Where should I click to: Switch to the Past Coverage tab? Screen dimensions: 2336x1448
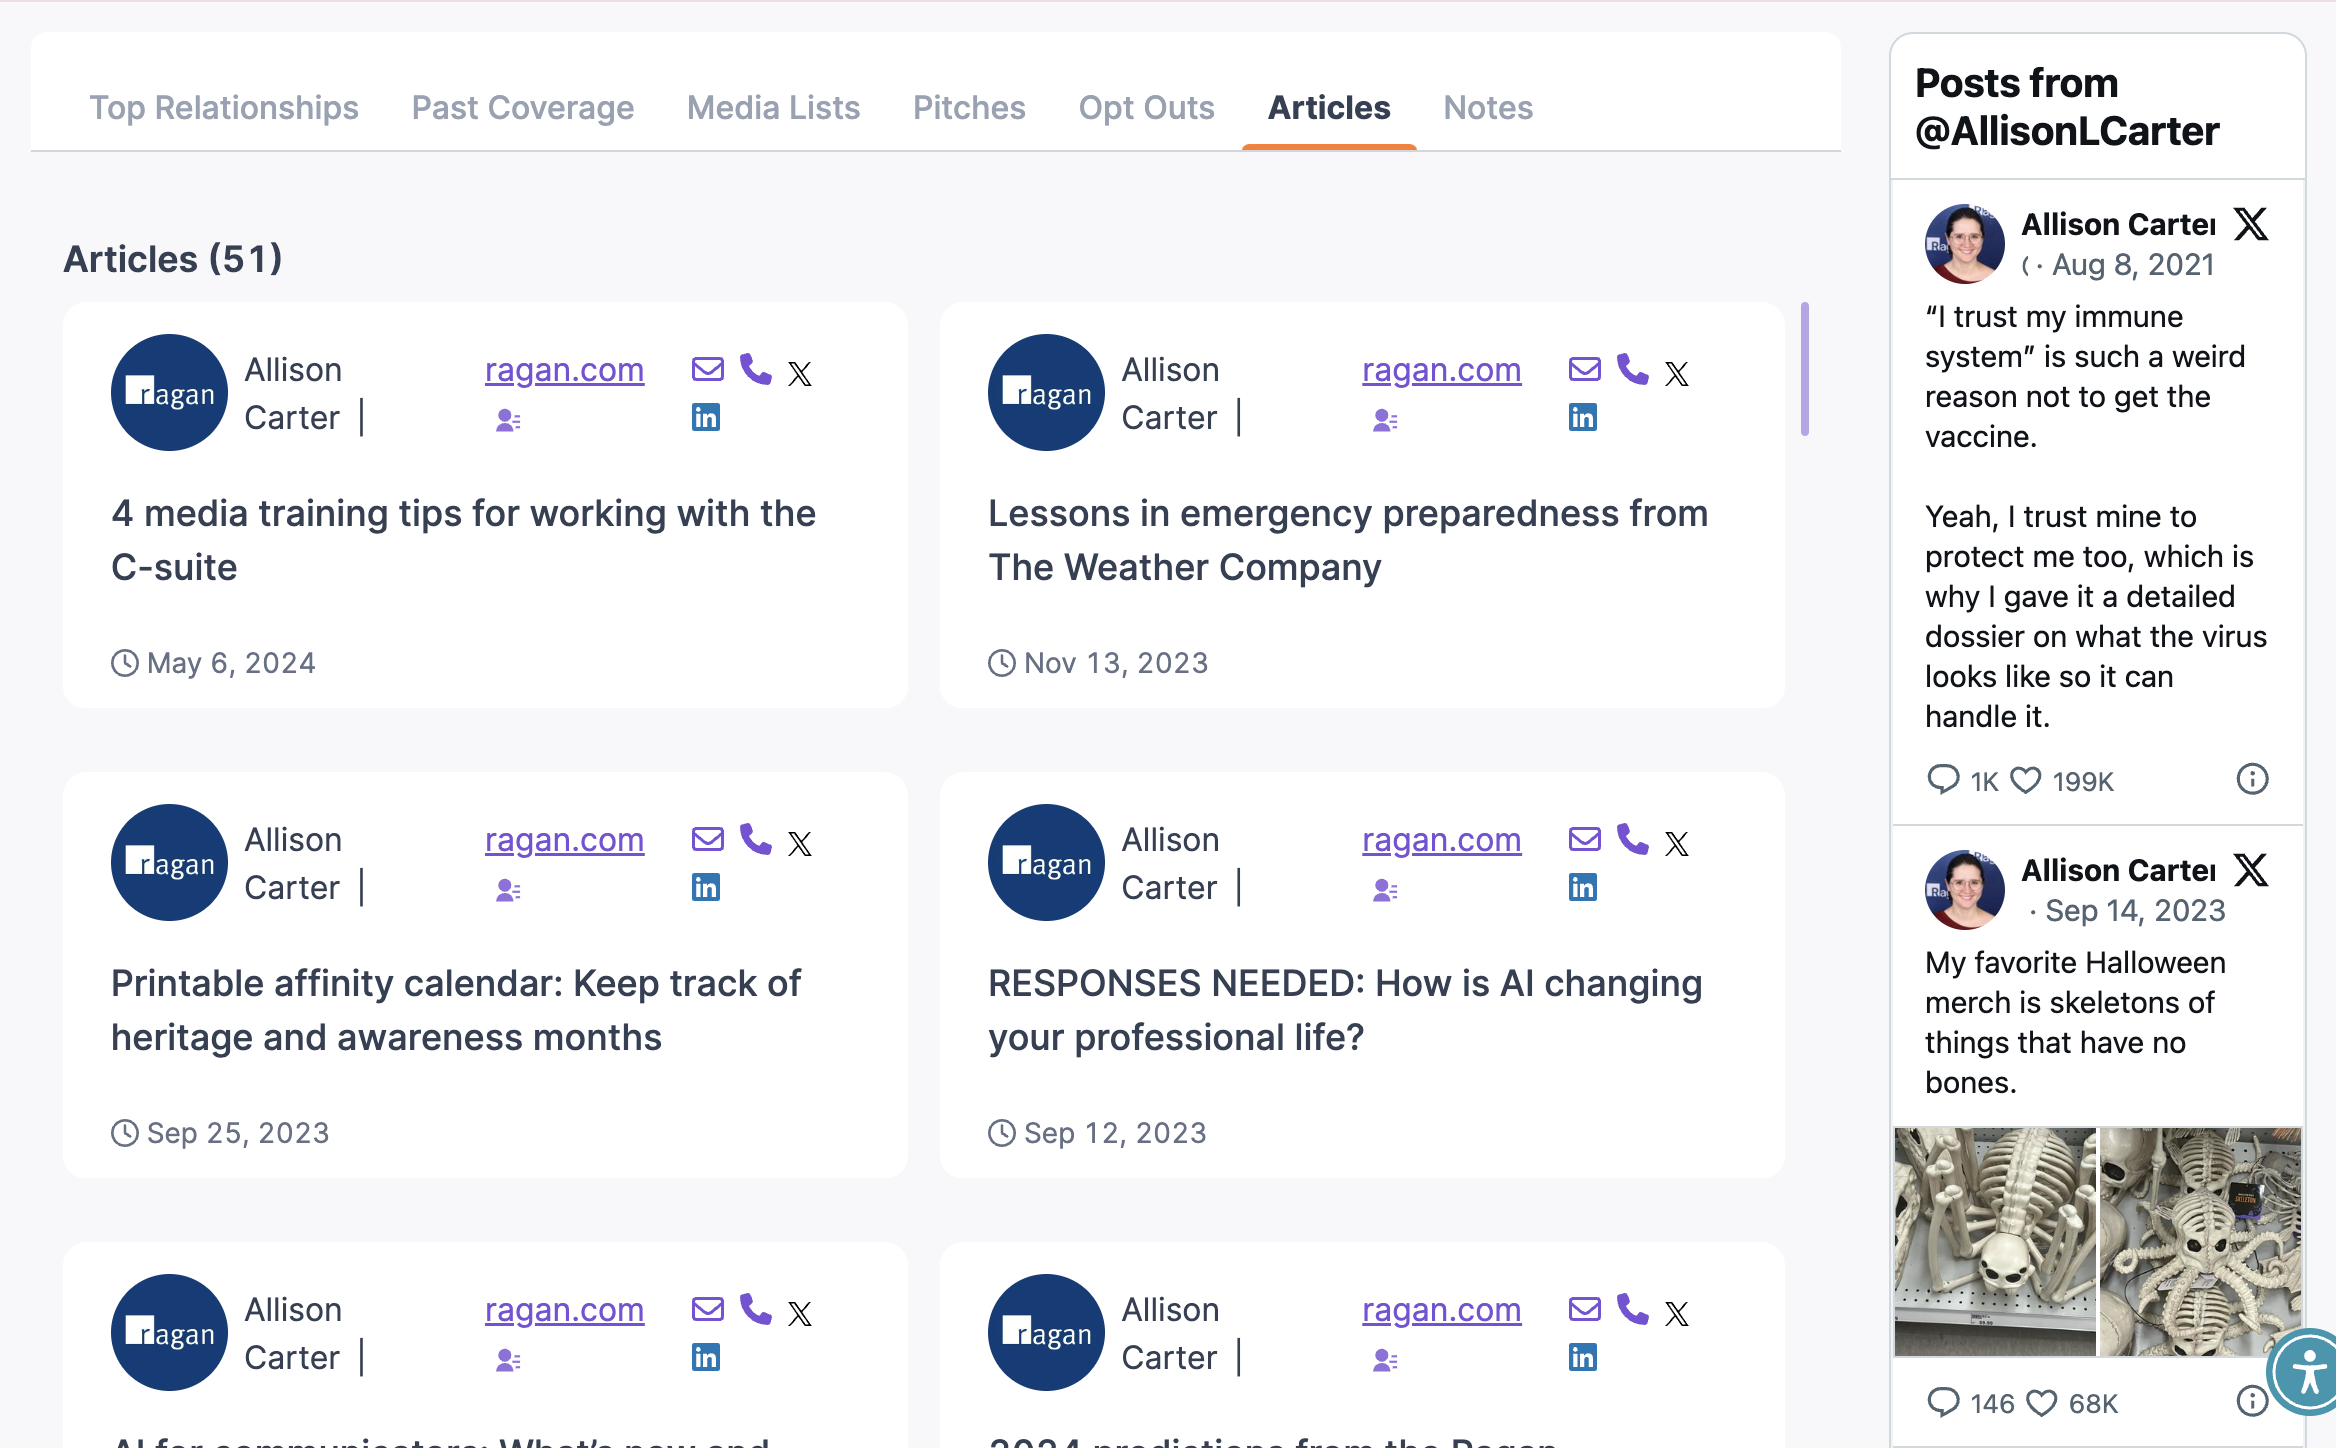click(523, 107)
